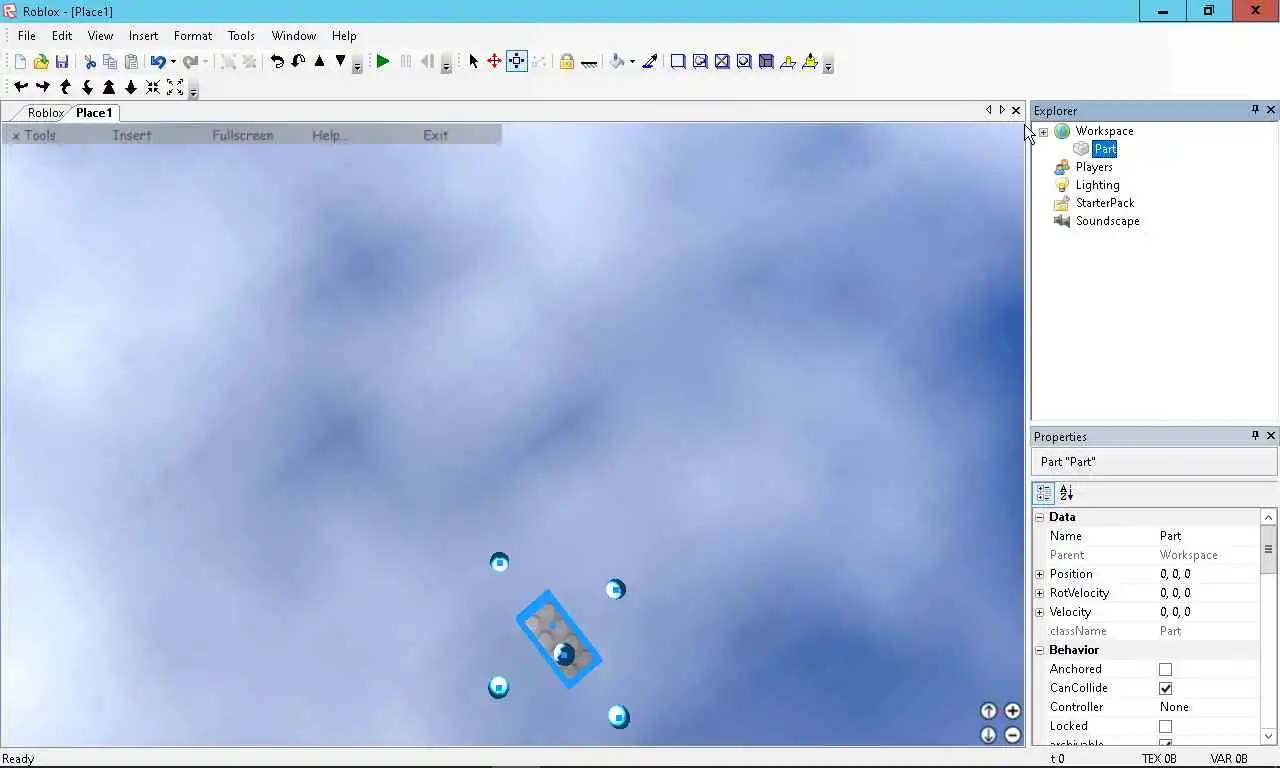Zoom out with the viewport minus button
Screen dimensions: 1280x768
tap(1012, 735)
